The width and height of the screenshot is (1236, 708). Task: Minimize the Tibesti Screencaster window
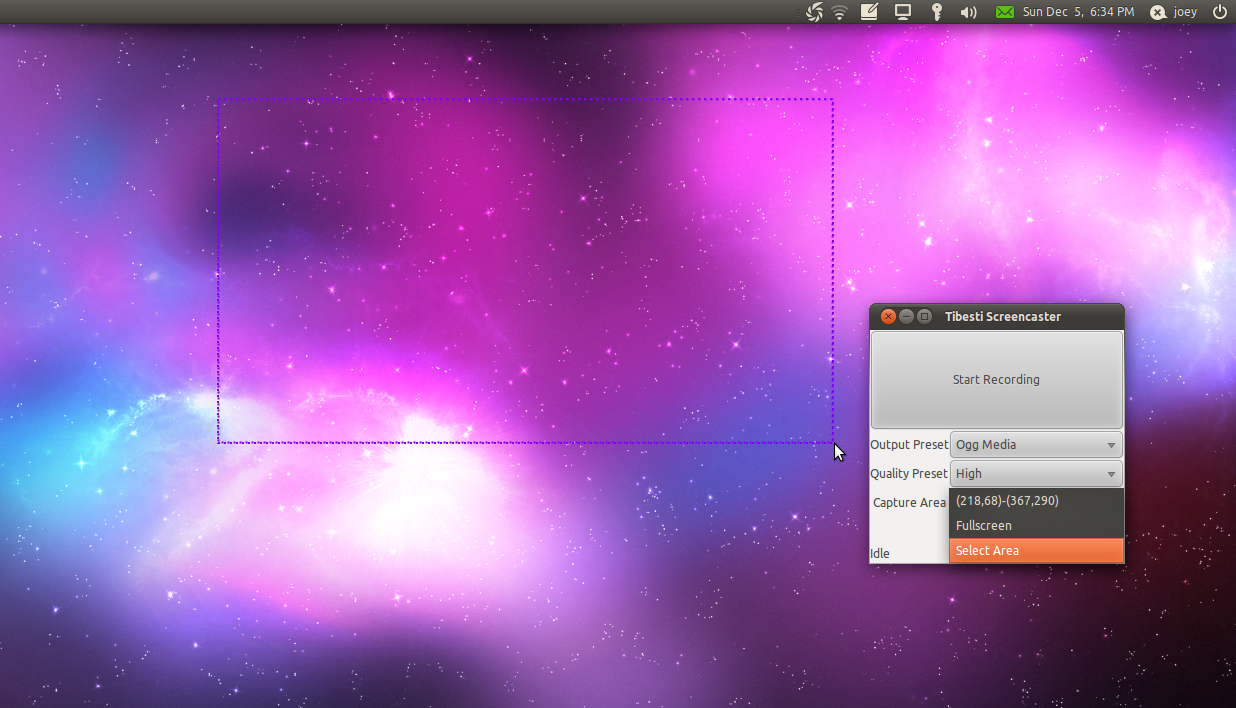pyautogui.click(x=906, y=317)
